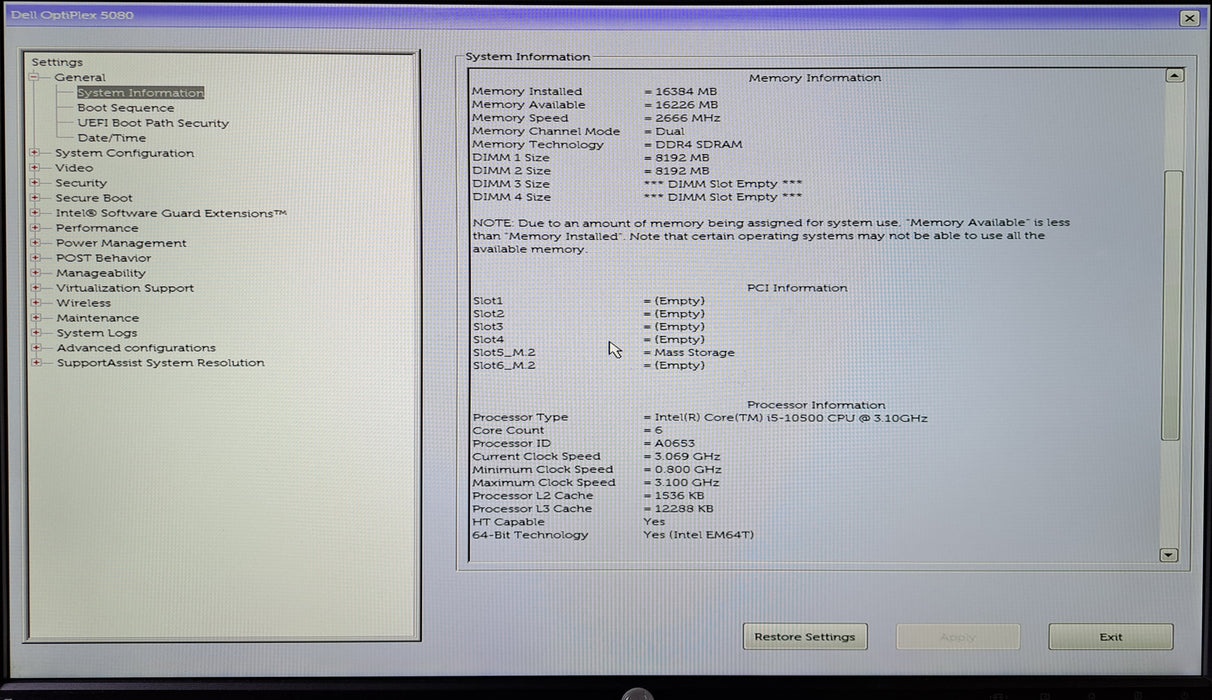Click the 64-Bit Technology value
1212x700 pixels.
click(699, 535)
